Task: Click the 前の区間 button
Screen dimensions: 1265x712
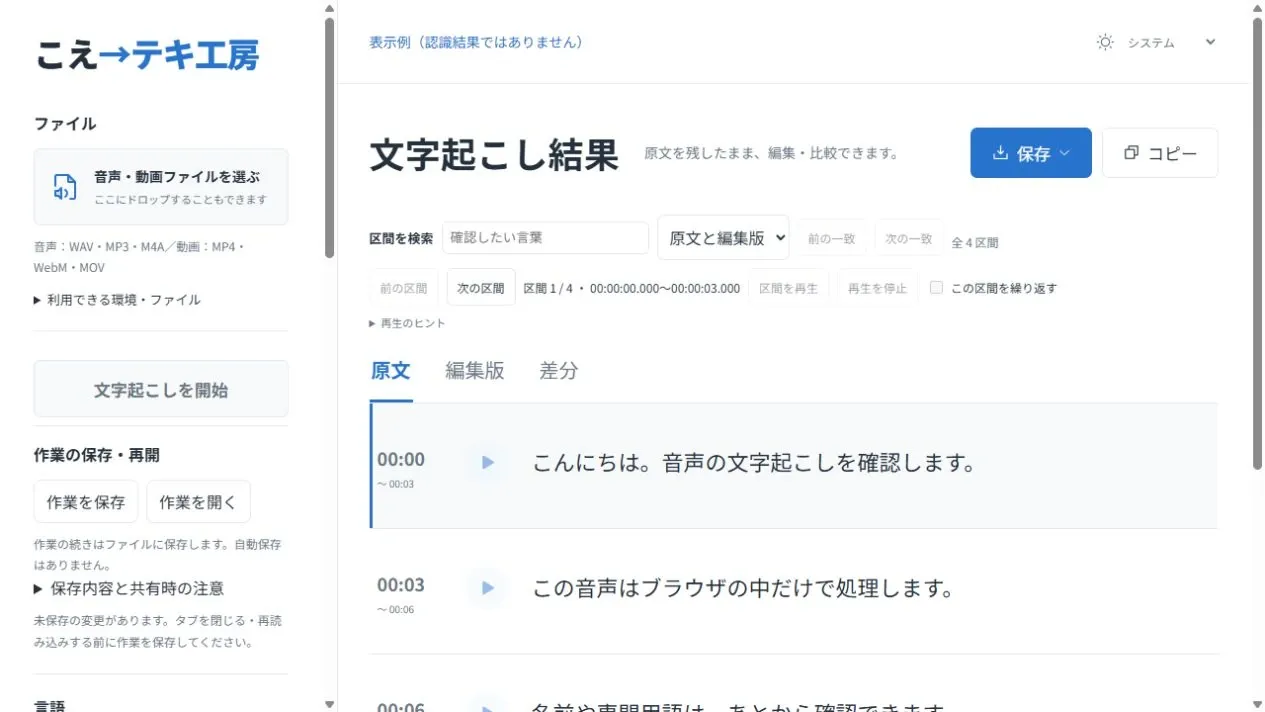Action: [x=404, y=287]
